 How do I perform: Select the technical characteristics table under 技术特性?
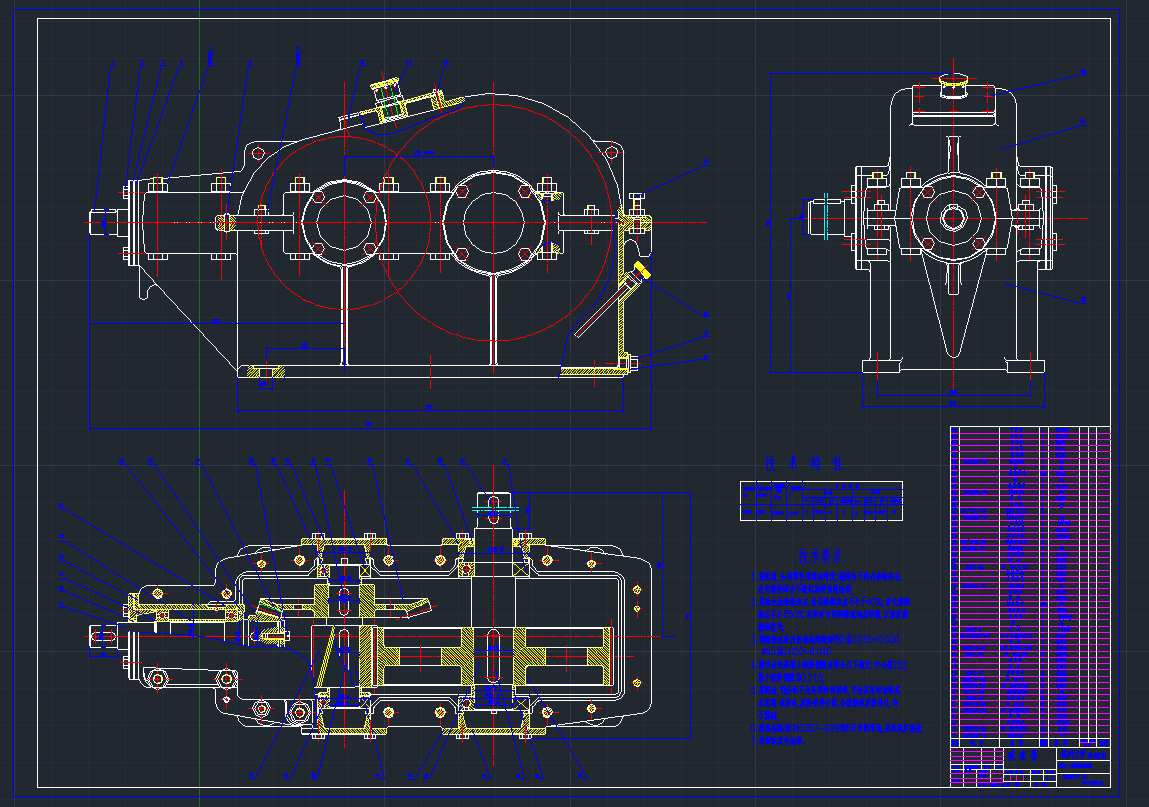(821, 500)
